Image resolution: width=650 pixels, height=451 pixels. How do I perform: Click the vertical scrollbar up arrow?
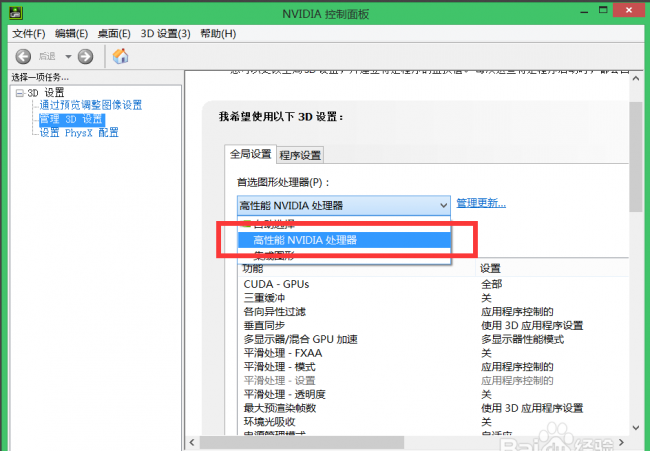click(635, 78)
